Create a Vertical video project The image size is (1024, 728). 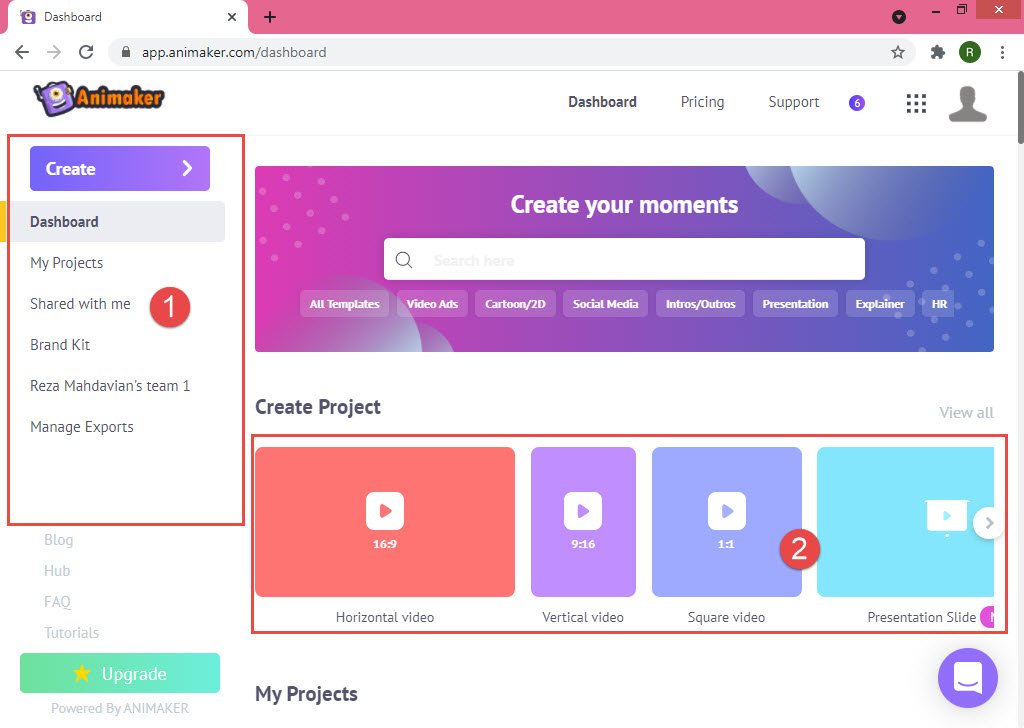tap(583, 522)
